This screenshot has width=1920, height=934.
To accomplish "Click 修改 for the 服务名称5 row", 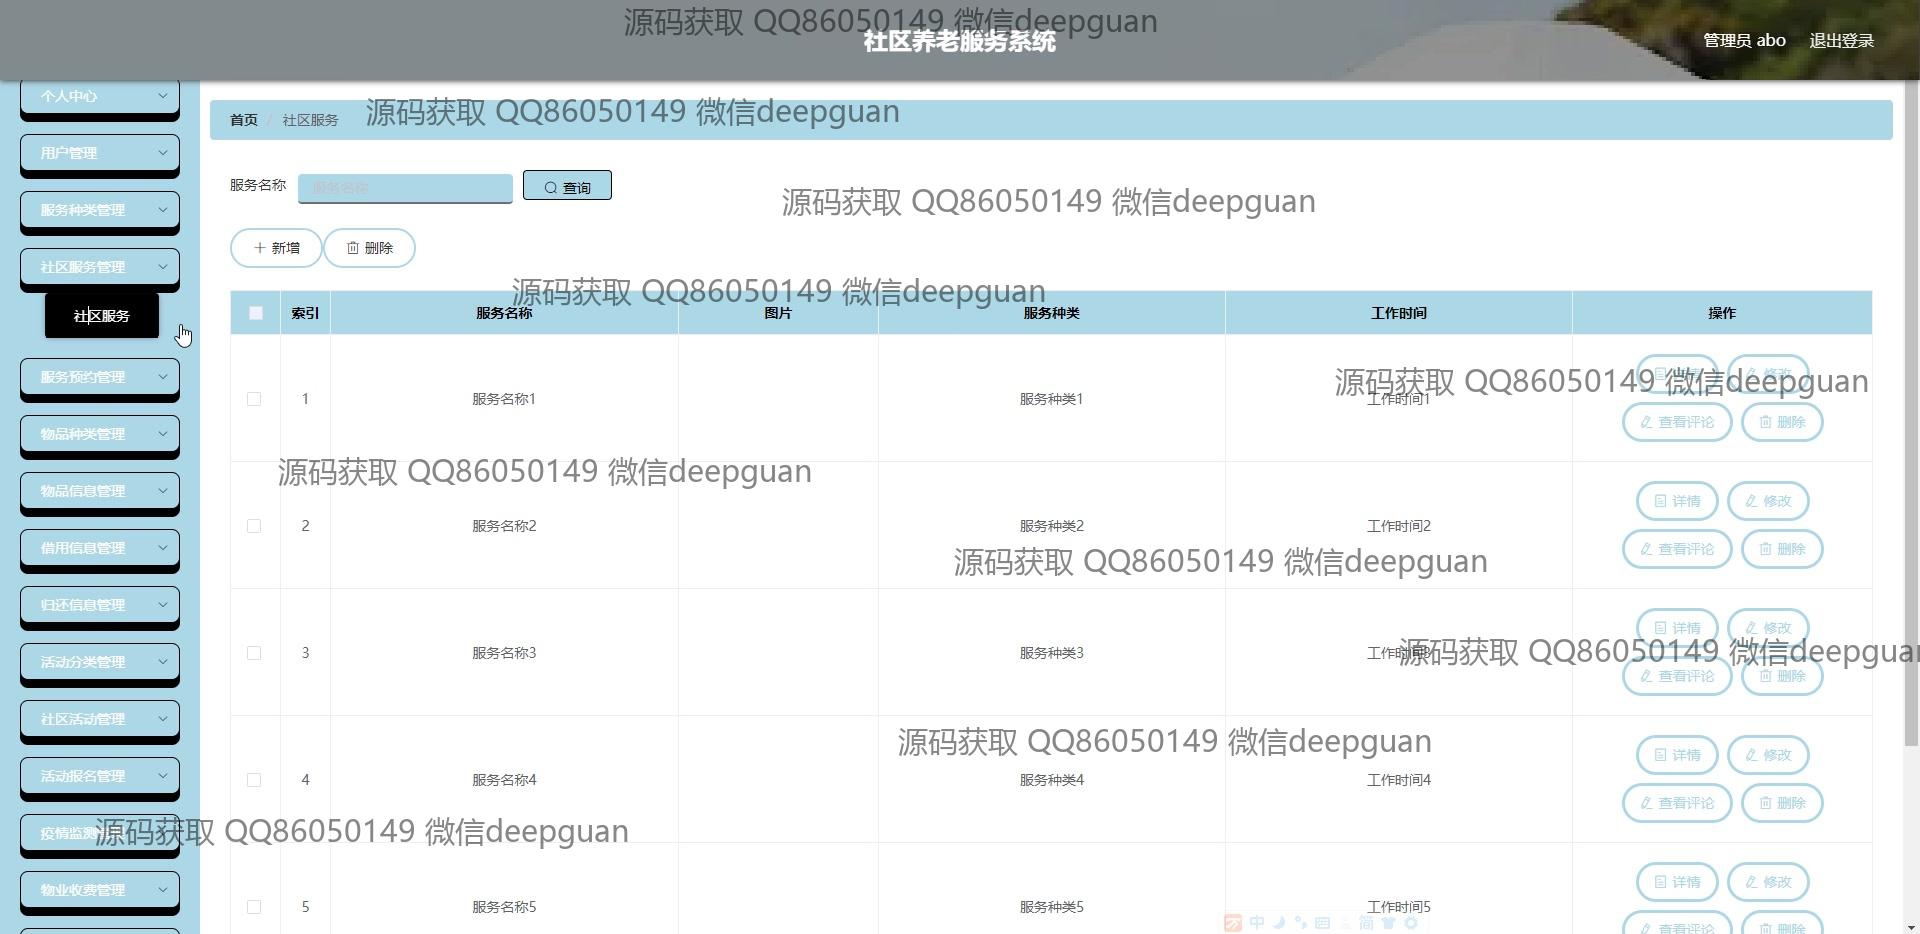I will coord(1768,882).
